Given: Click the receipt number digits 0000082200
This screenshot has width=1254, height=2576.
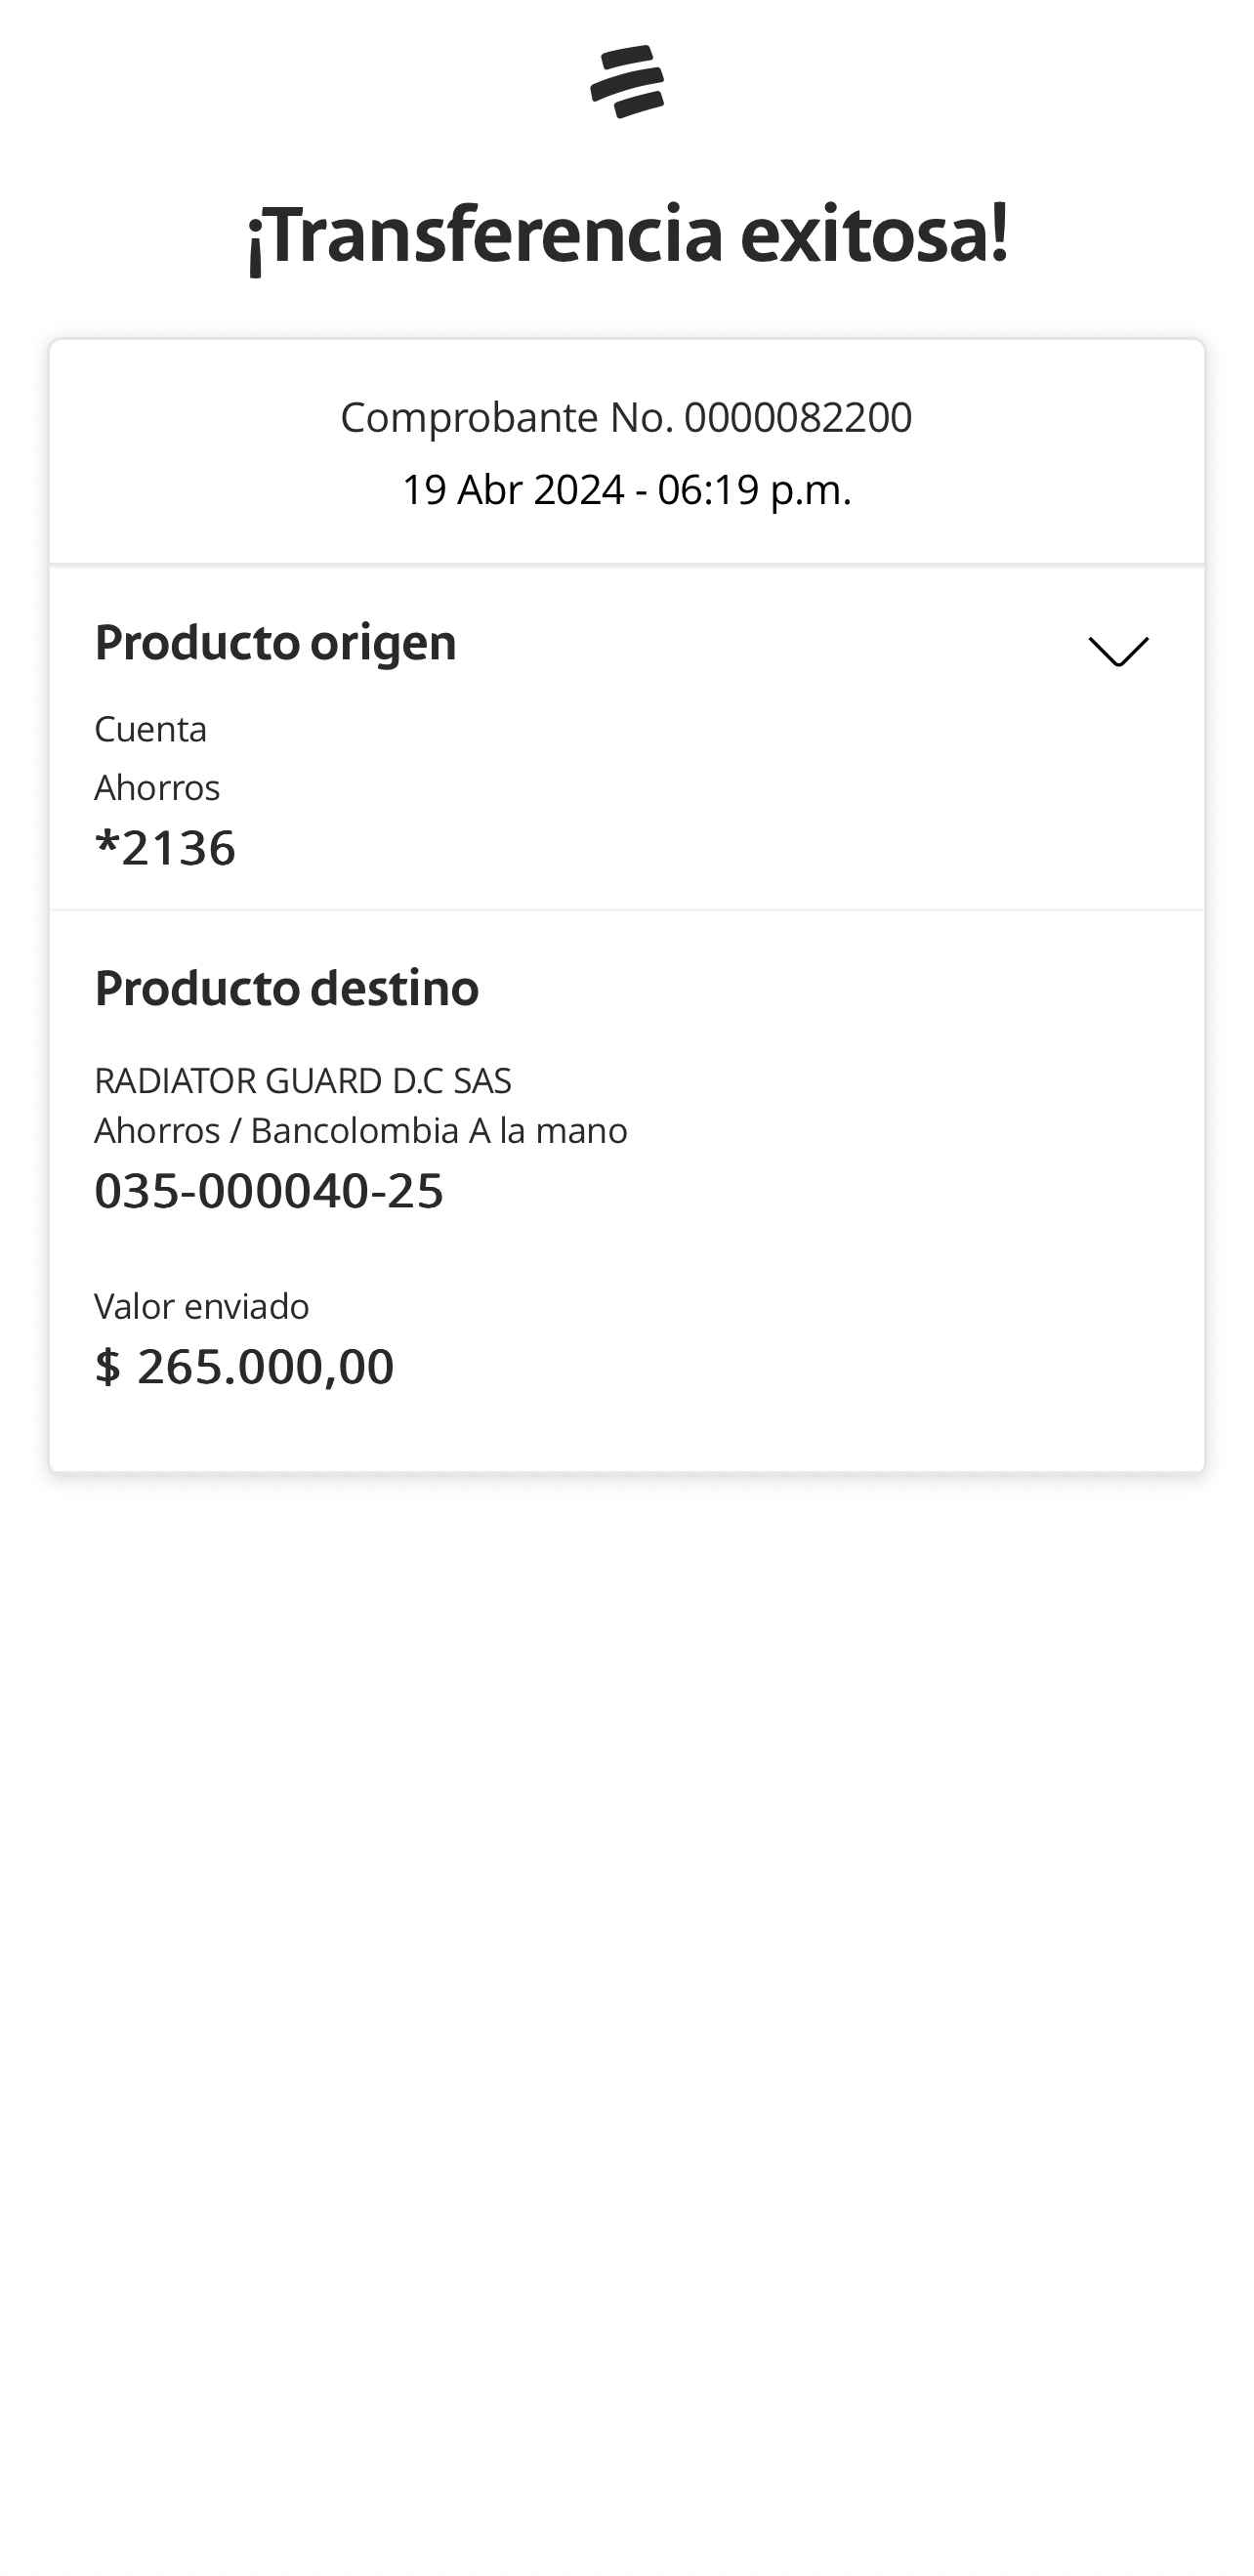Looking at the screenshot, I should point(798,417).
